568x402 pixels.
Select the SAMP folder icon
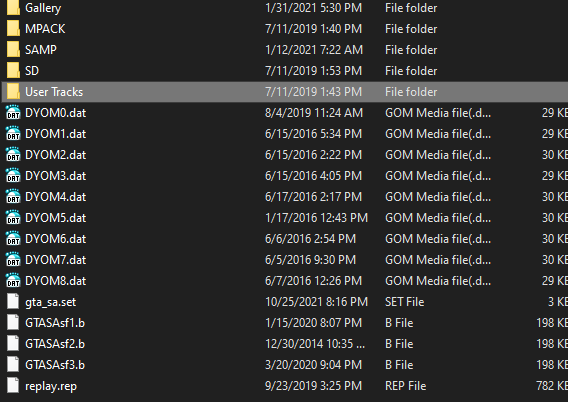point(13,50)
